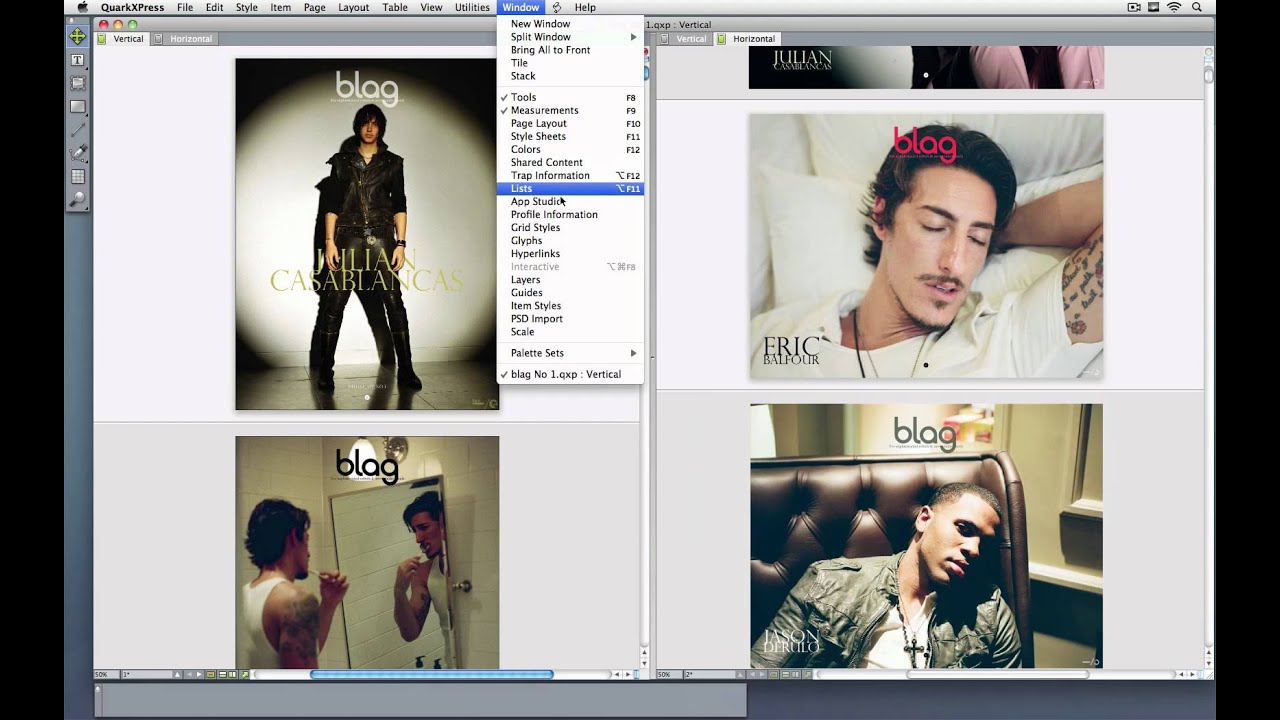
Task: Click left window's next page arrow
Action: click(x=199, y=674)
